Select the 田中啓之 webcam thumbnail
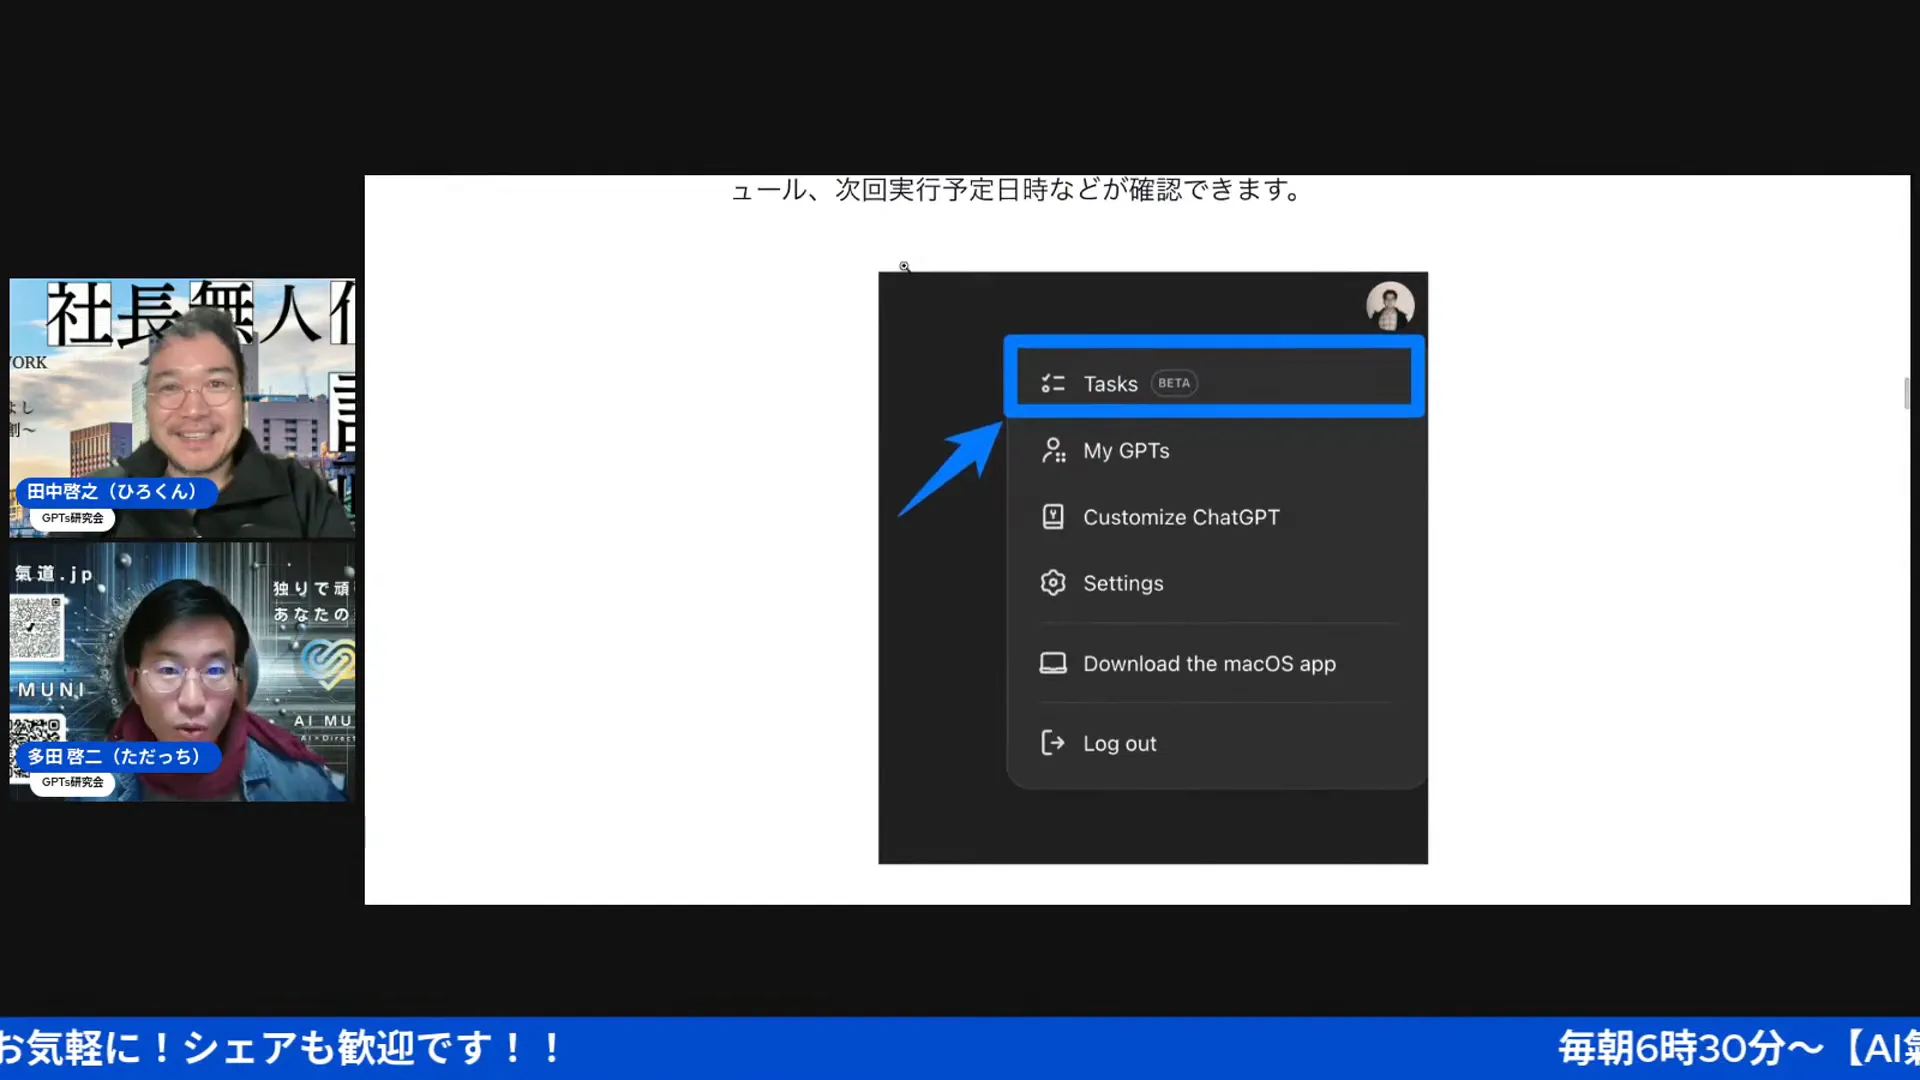1920x1080 pixels. coord(182,408)
